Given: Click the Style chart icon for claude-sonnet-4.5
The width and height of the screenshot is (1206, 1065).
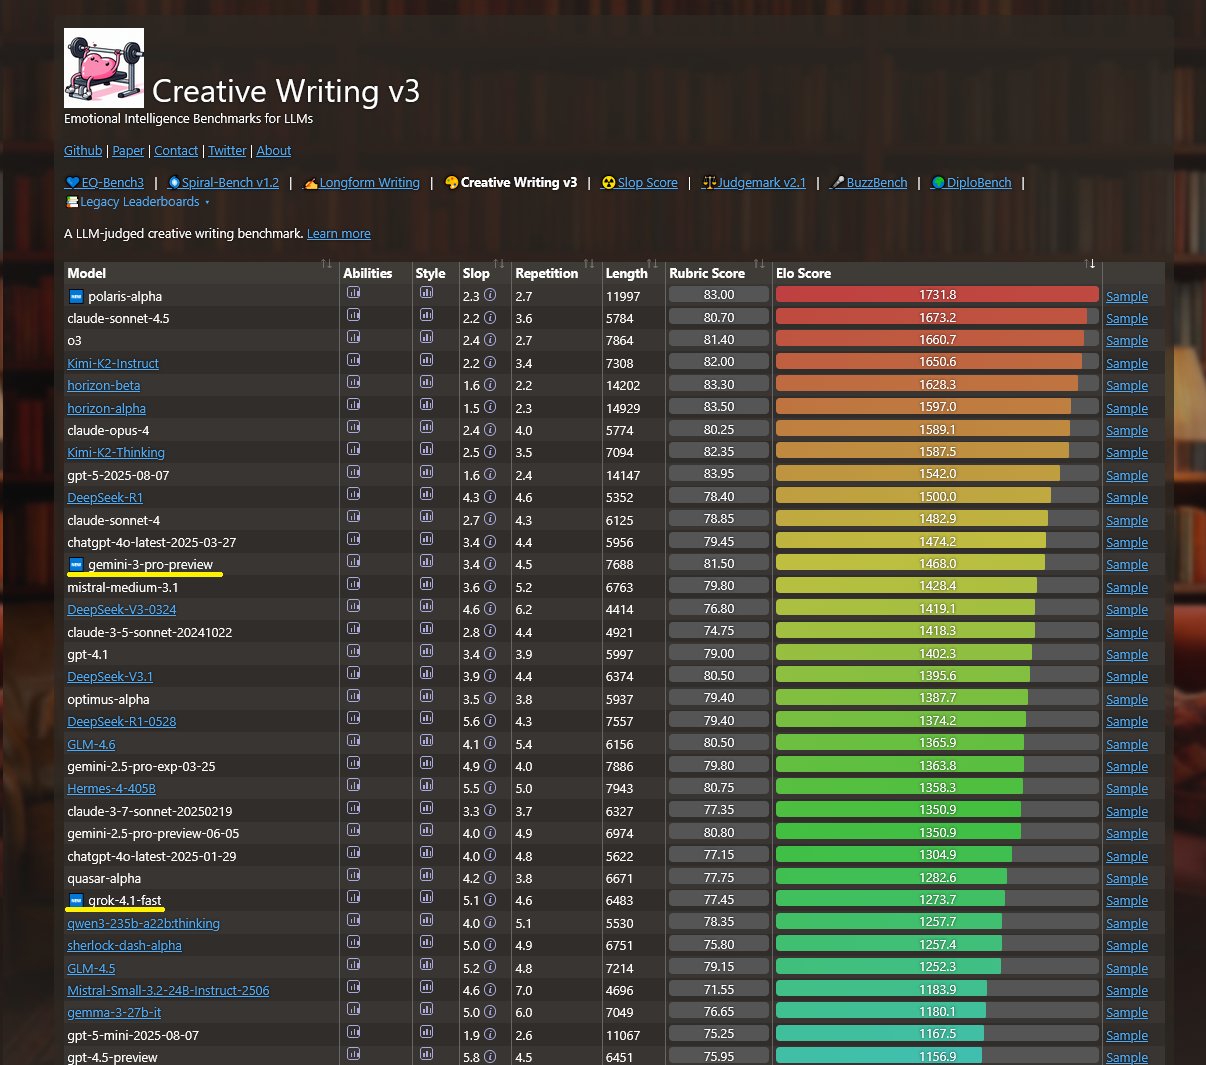Looking at the screenshot, I should pos(426,315).
